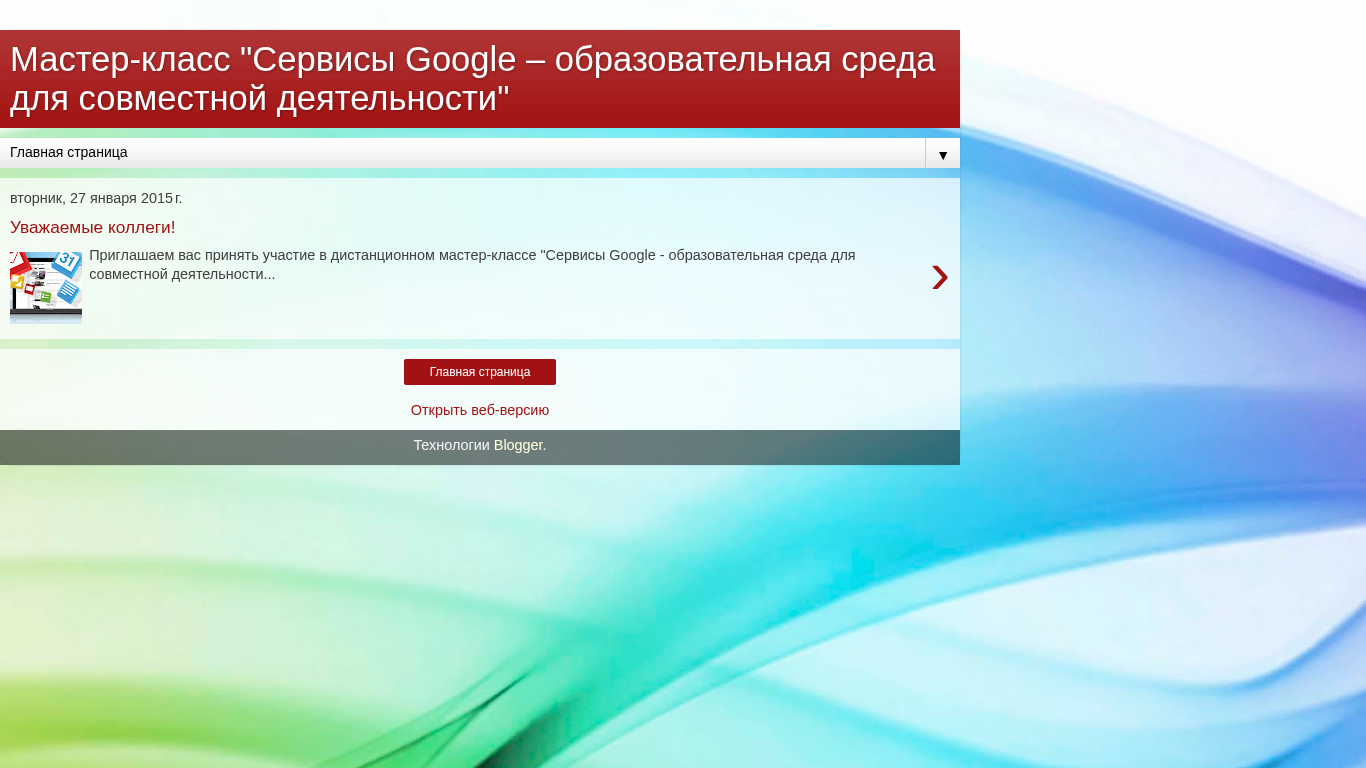This screenshot has height=768, width=1366.
Task: Open the post titled Уважаемые коллеги!
Action: (x=93, y=228)
